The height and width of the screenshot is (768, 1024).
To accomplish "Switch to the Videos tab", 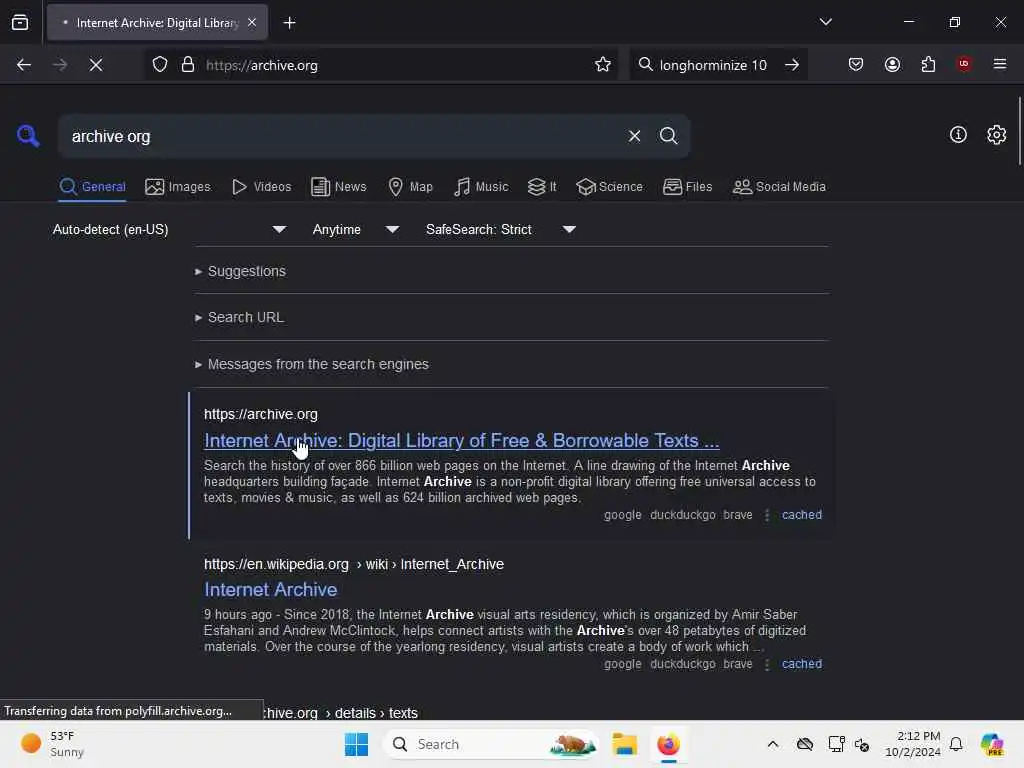I will coord(262,187).
